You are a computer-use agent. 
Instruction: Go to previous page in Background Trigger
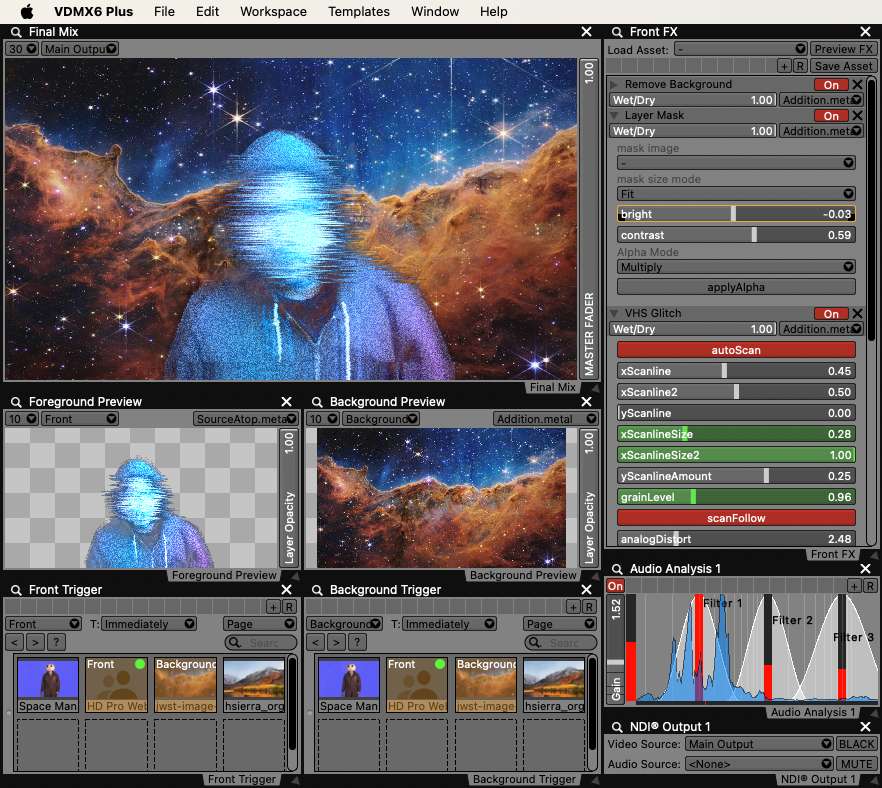318,642
